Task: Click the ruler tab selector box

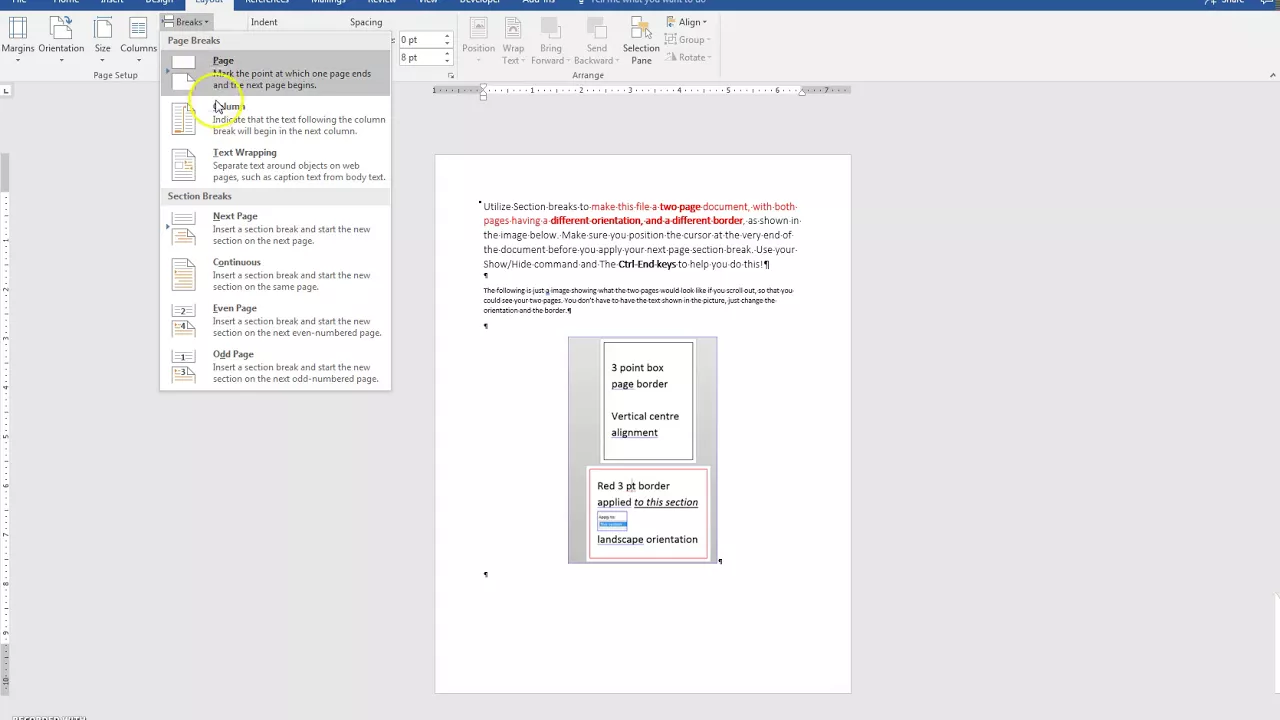Action: point(6,91)
